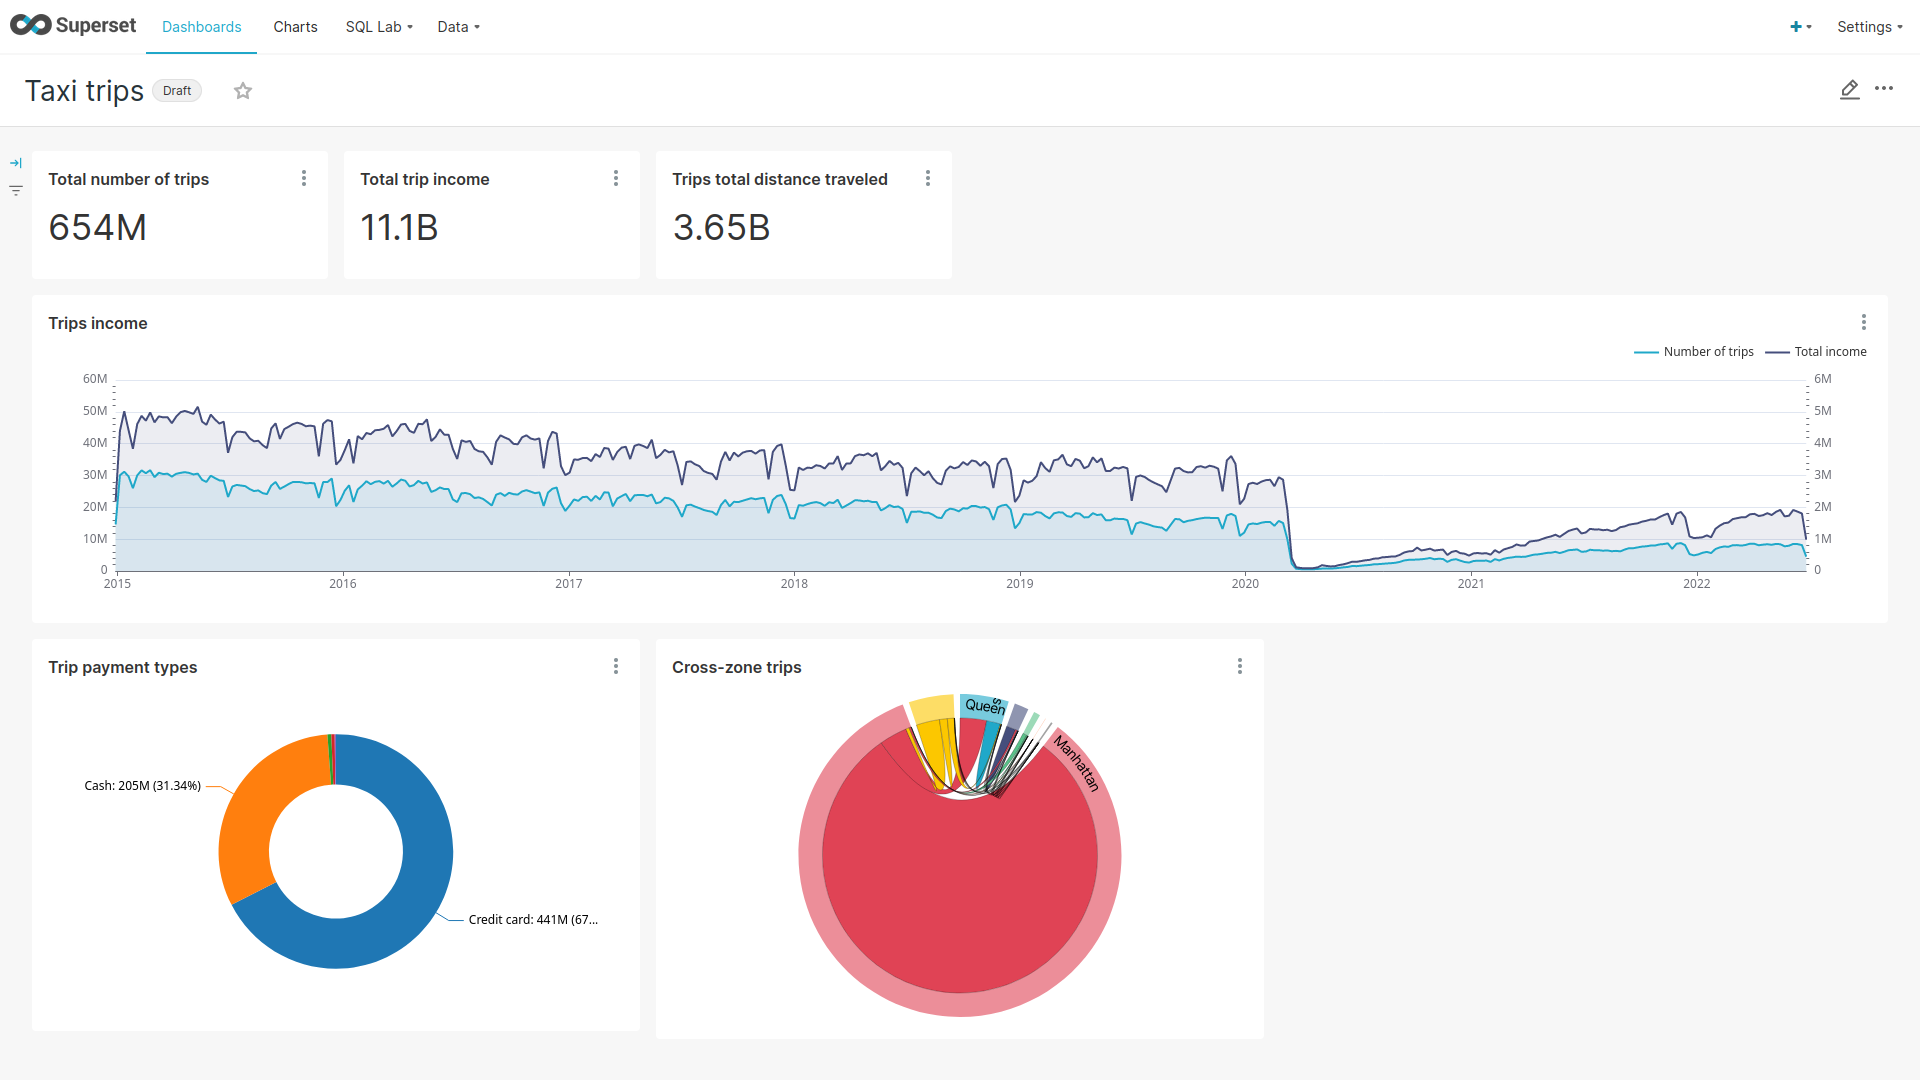
Task: Toggle Total income legend series
Action: coord(1829,352)
